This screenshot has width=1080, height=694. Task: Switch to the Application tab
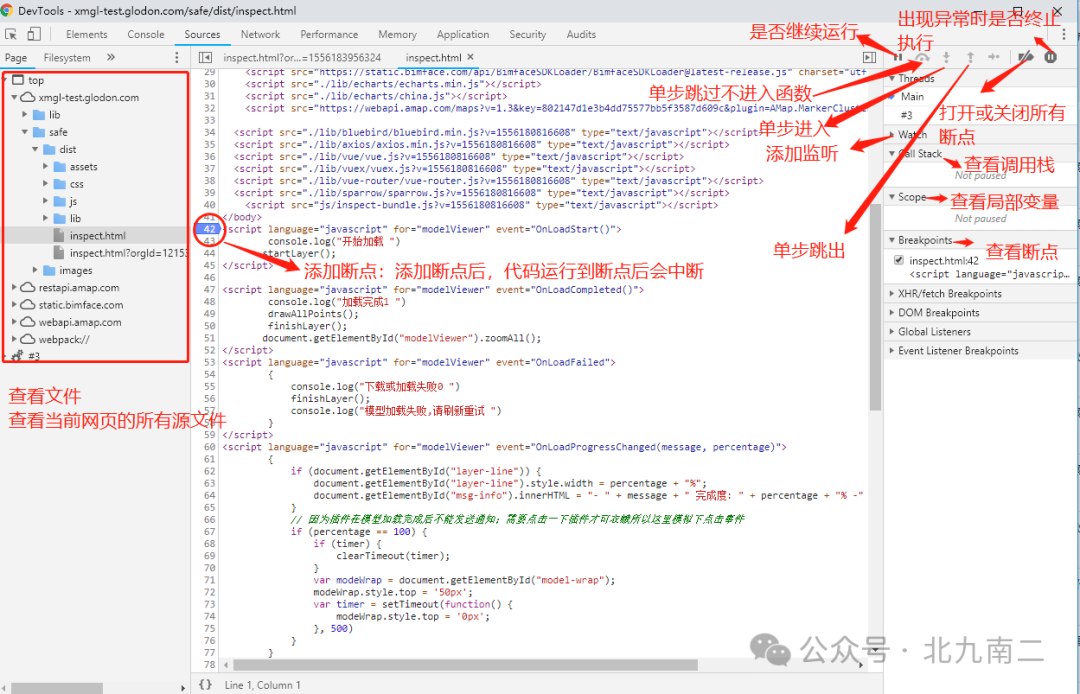[x=463, y=34]
